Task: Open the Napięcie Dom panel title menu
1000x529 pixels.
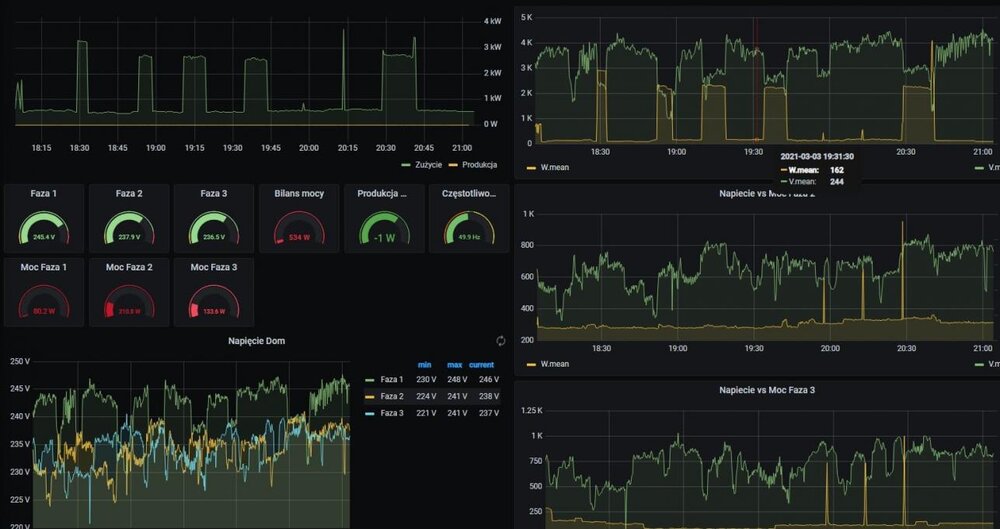Action: coord(257,341)
